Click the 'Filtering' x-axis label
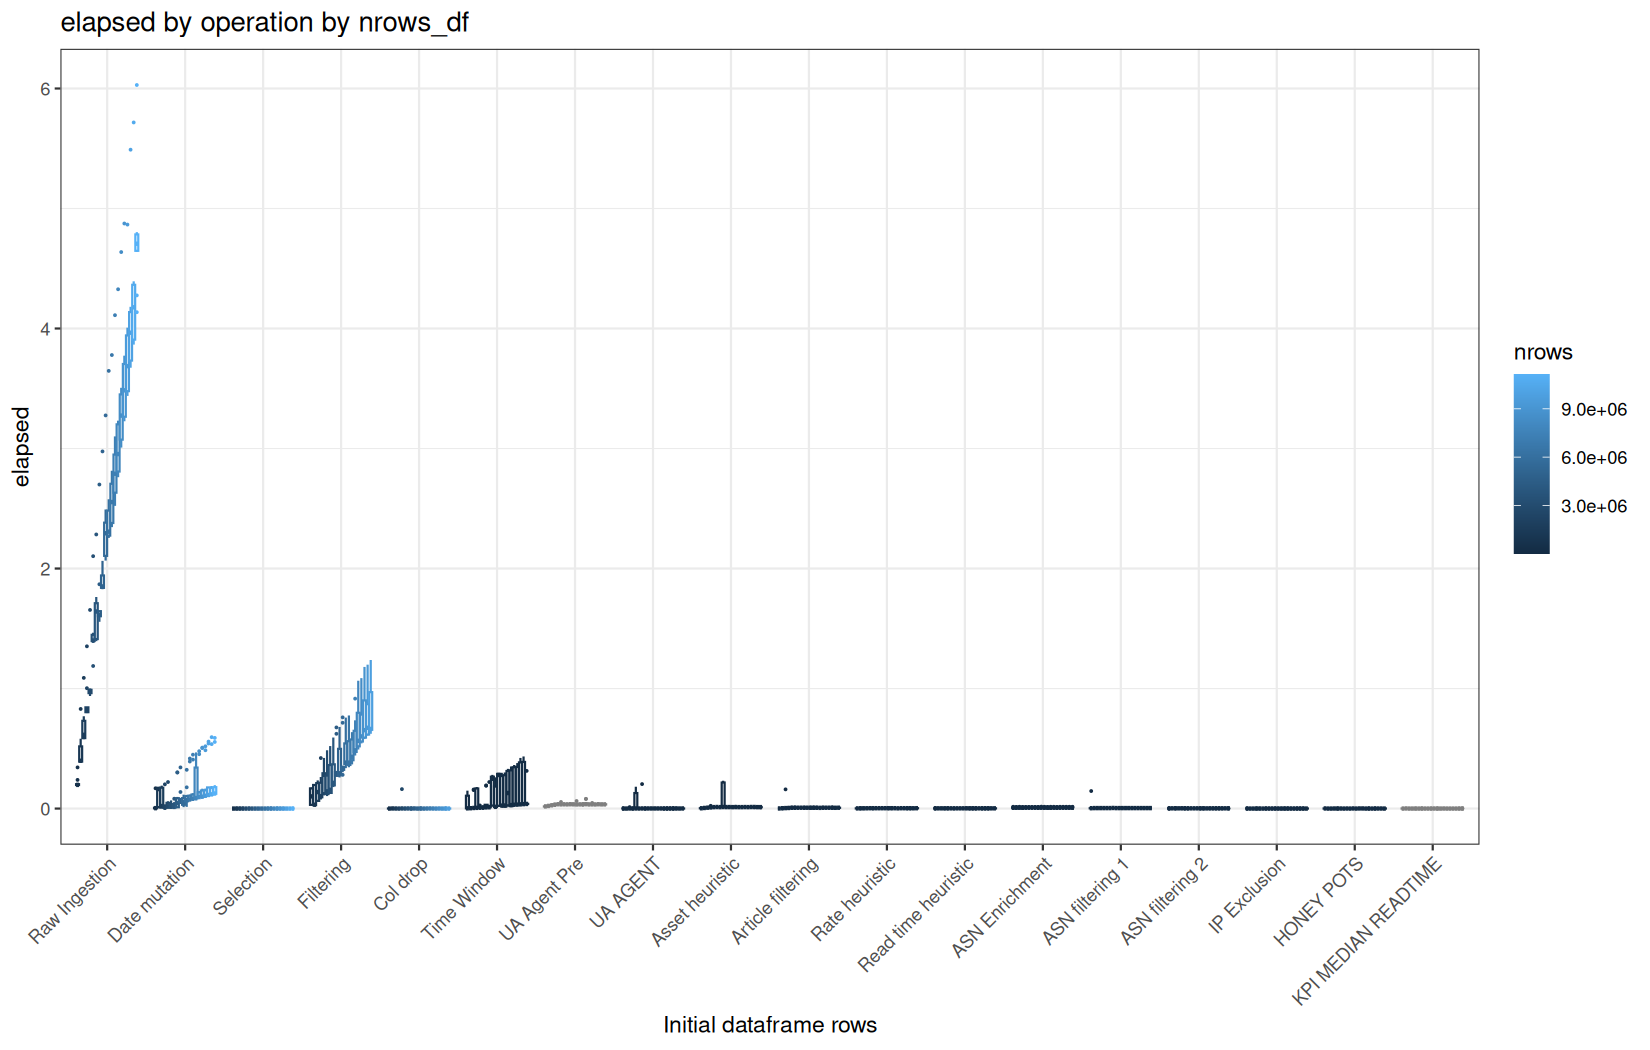This screenshot has height=1050, width=1650. [324, 884]
